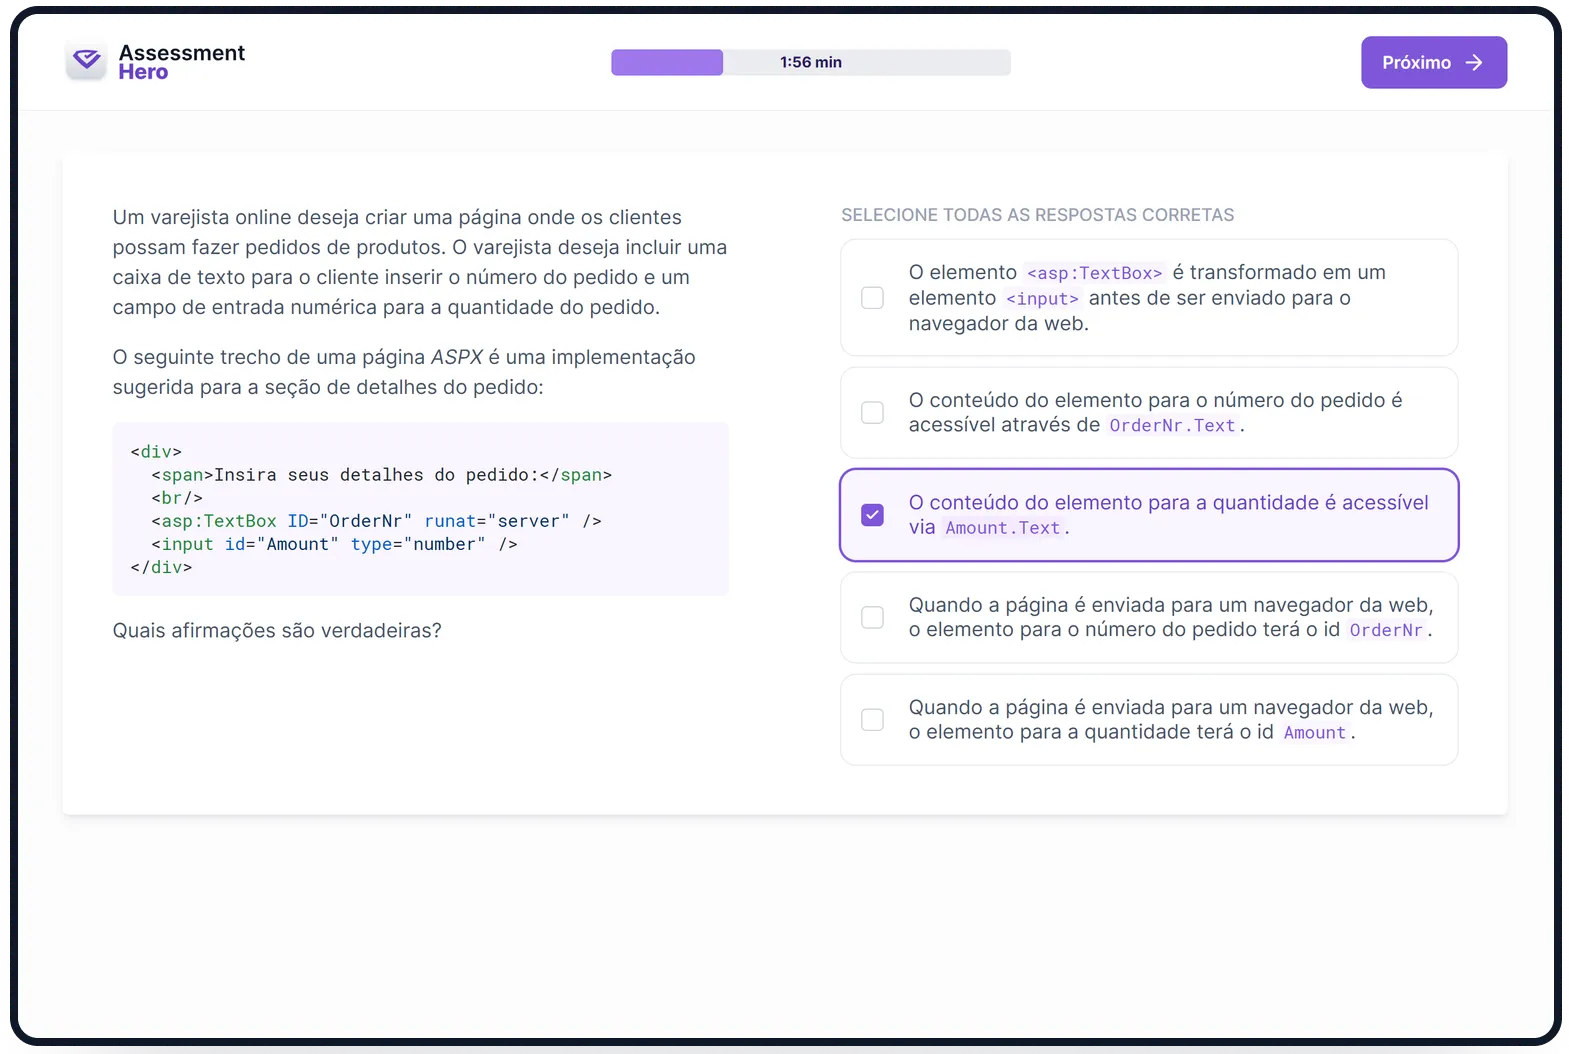Click 'SELECIONE TODAS AS RESPOSTAS CORRETAS' heading
The height and width of the screenshot is (1054, 1569).
click(1037, 215)
